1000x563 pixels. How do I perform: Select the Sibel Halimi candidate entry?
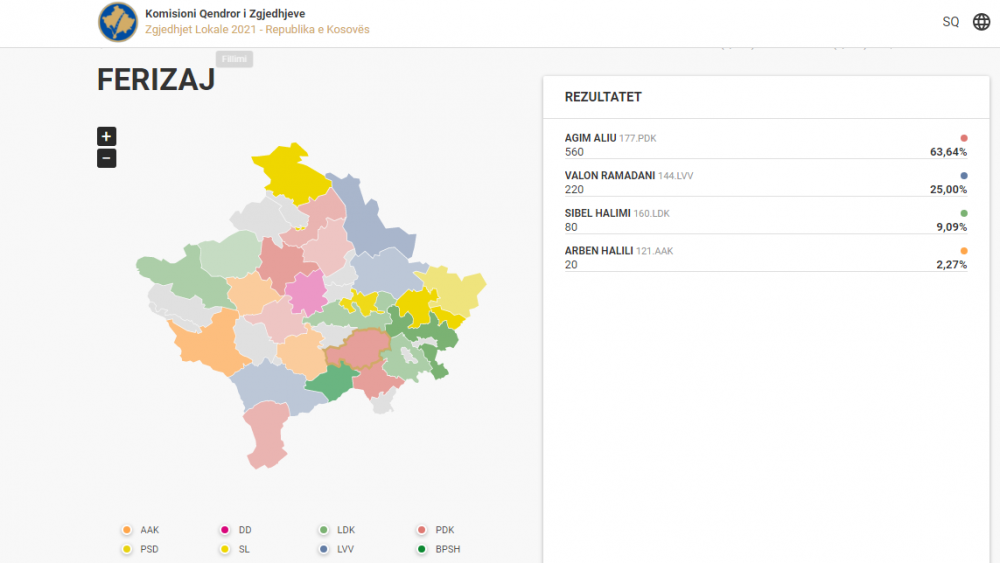[765, 220]
